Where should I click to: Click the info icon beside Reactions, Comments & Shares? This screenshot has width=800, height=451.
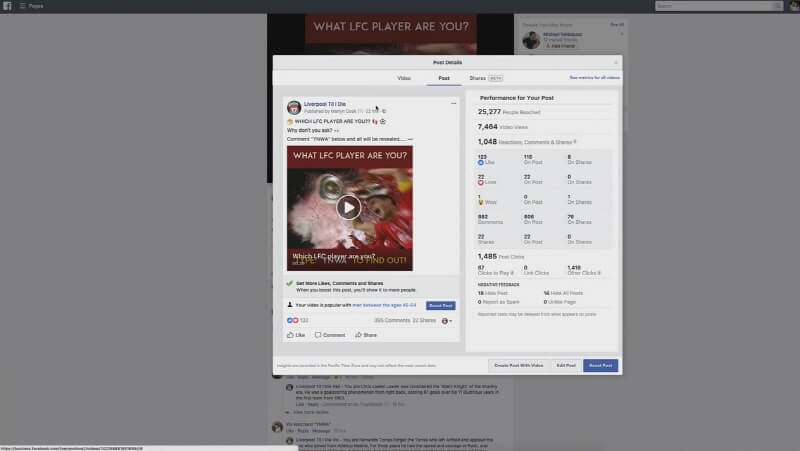coord(575,142)
